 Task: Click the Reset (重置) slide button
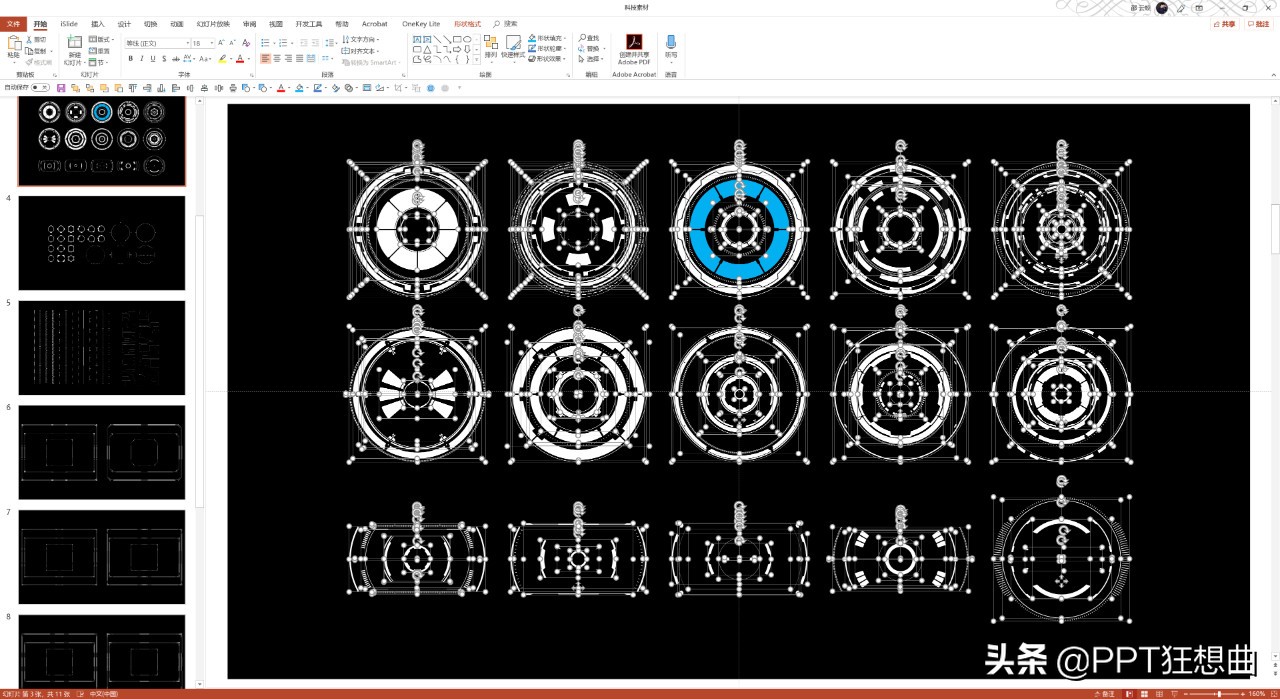(x=100, y=50)
